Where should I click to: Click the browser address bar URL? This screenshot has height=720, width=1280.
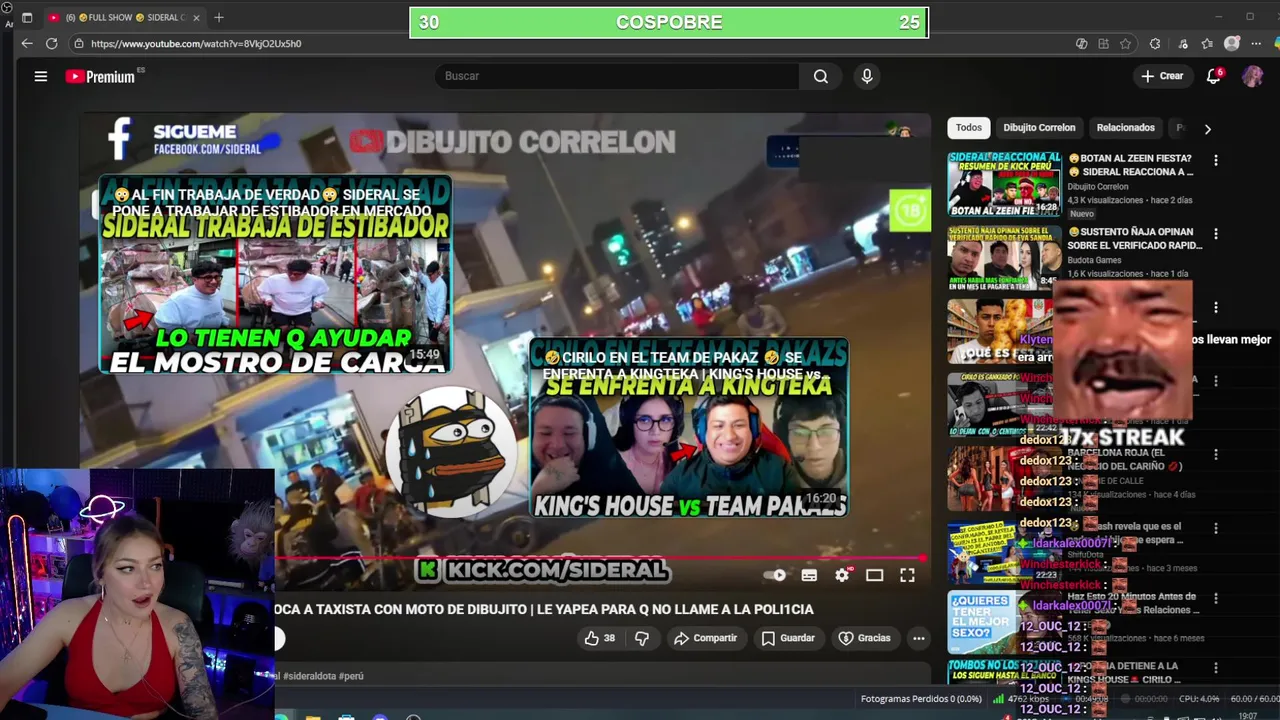[x=196, y=44]
